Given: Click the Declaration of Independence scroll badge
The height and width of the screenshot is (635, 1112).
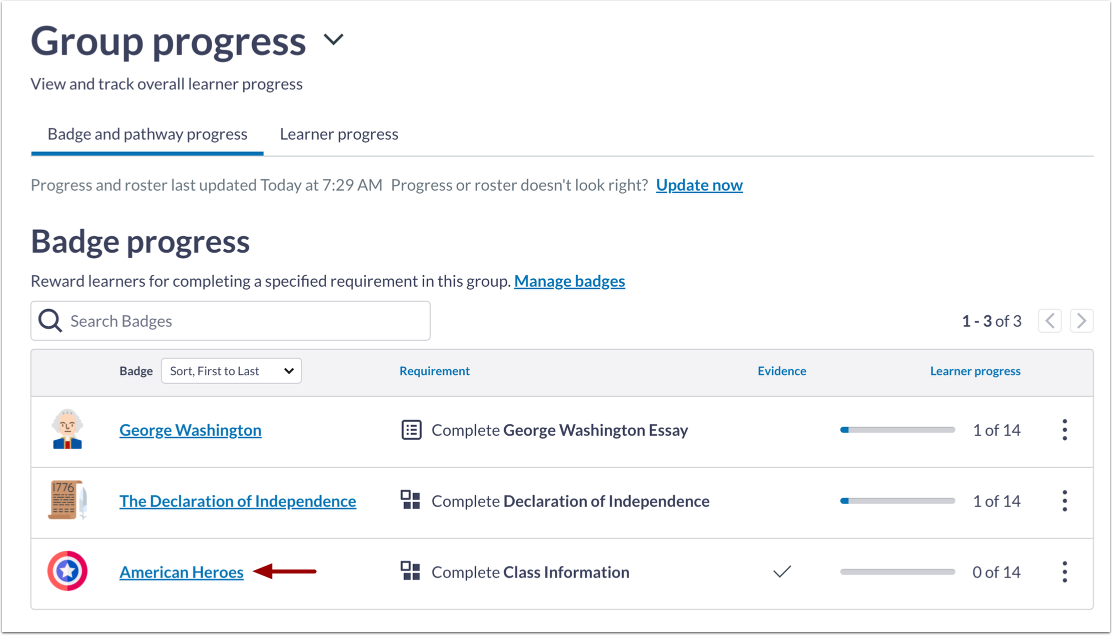Looking at the screenshot, I should pyautogui.click(x=67, y=501).
